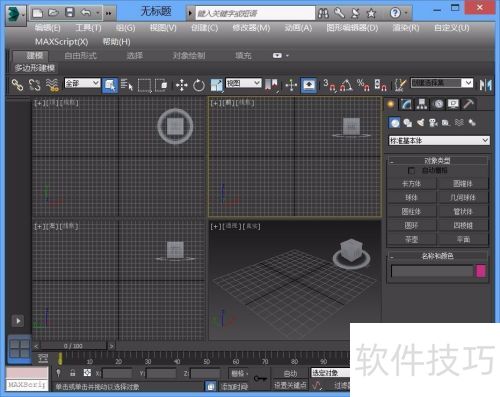
Task: Activate the Select and Scale tool
Action: [x=216, y=85]
